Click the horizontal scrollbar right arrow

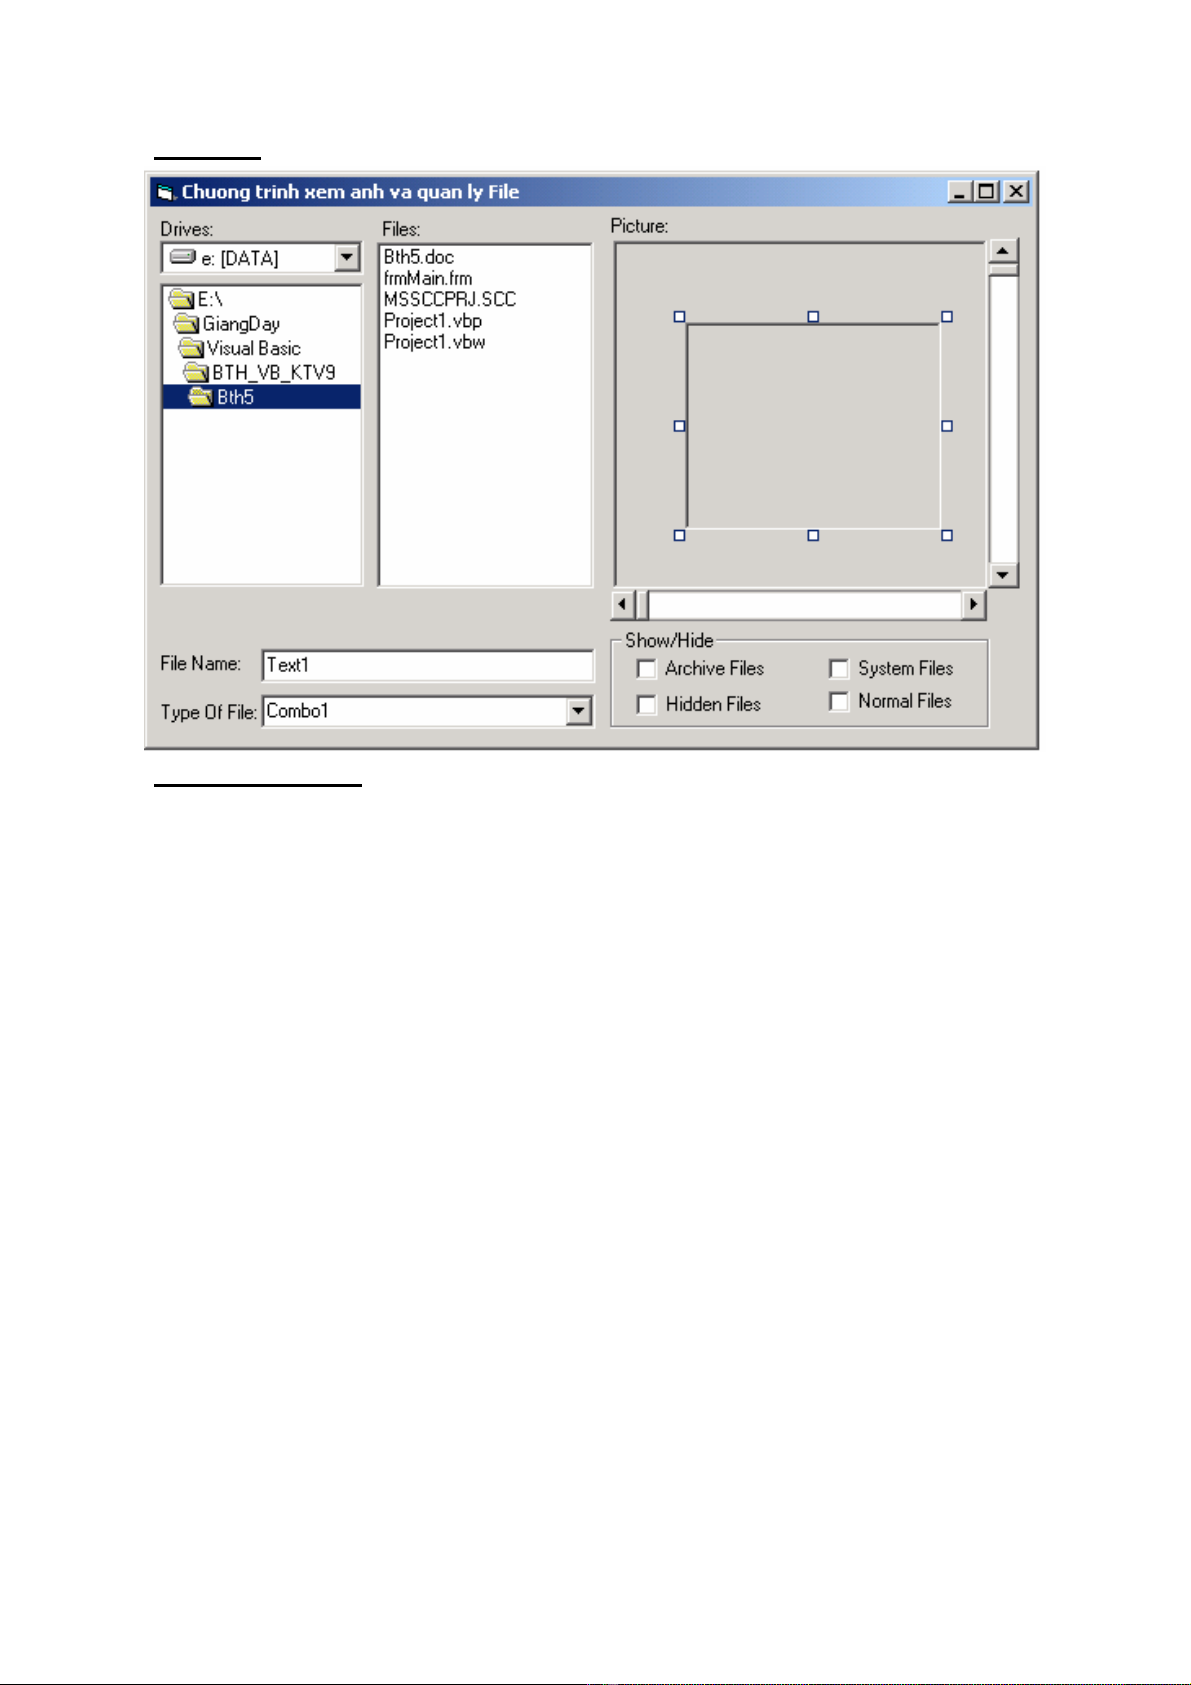pyautogui.click(x=973, y=604)
